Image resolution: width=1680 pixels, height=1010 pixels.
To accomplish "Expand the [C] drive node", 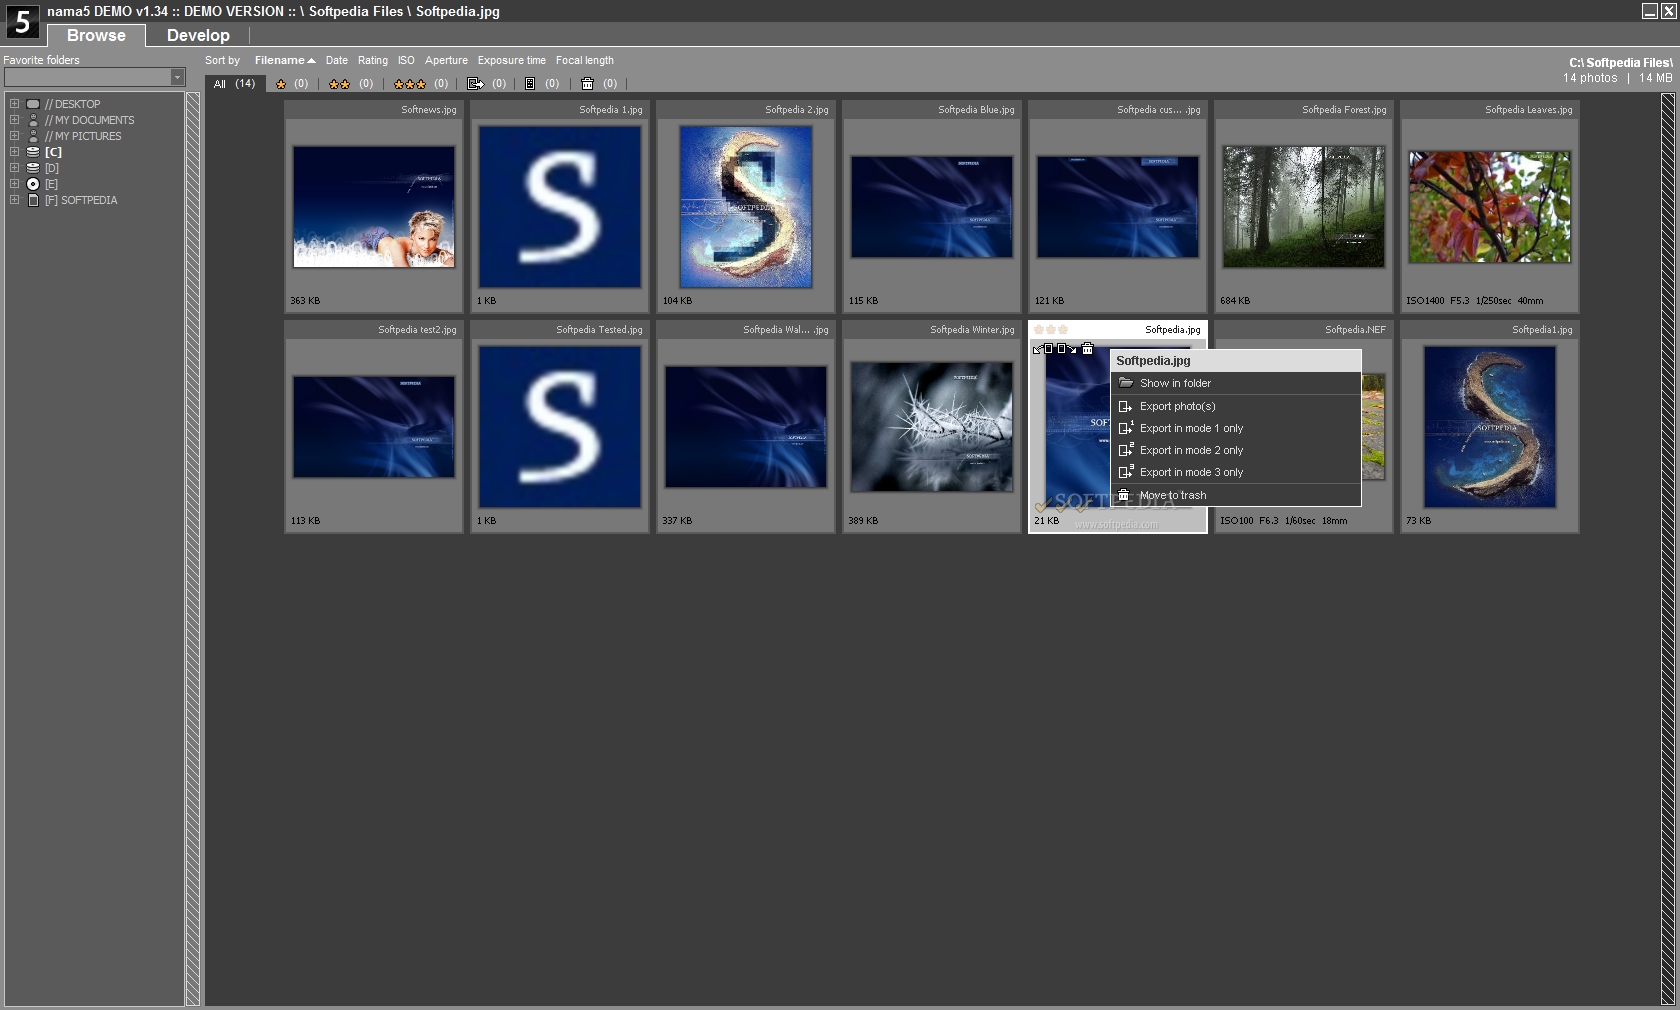I will [x=14, y=151].
